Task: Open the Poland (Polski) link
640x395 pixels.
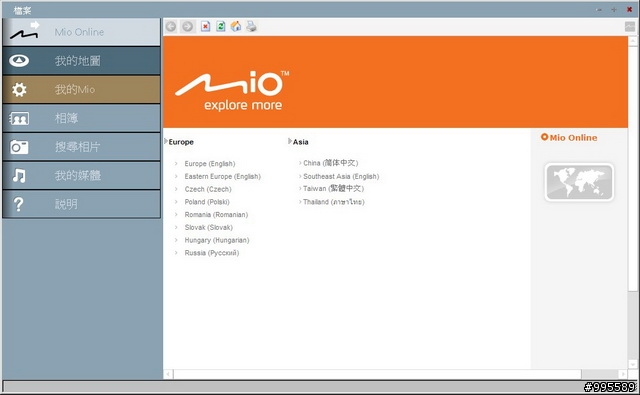Action: (207, 202)
